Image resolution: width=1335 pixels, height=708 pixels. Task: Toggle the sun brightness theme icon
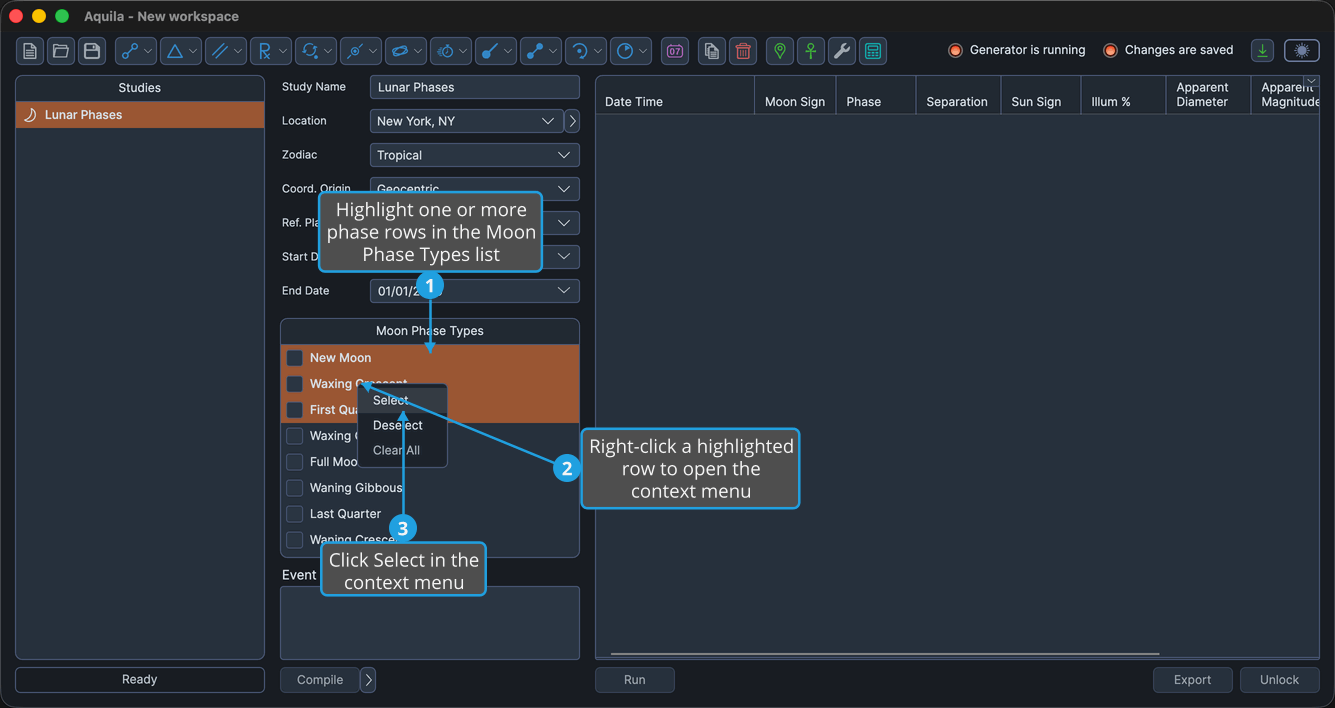point(1302,51)
